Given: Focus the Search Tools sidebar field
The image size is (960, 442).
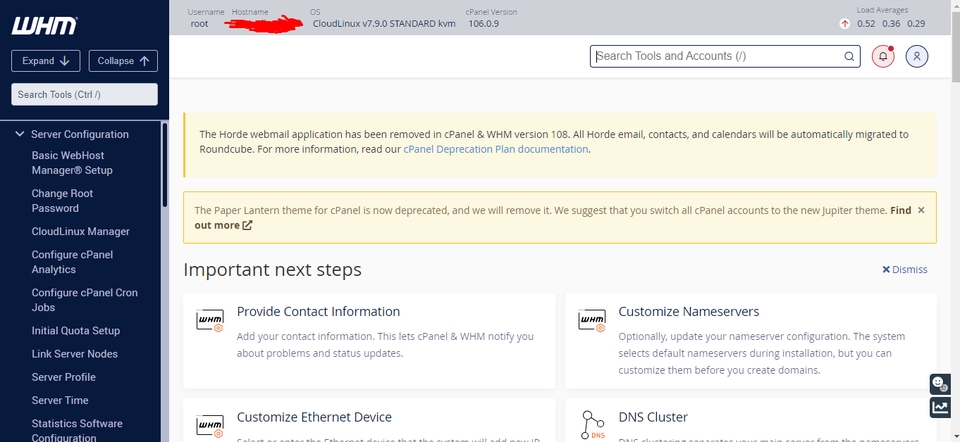Looking at the screenshot, I should (84, 94).
